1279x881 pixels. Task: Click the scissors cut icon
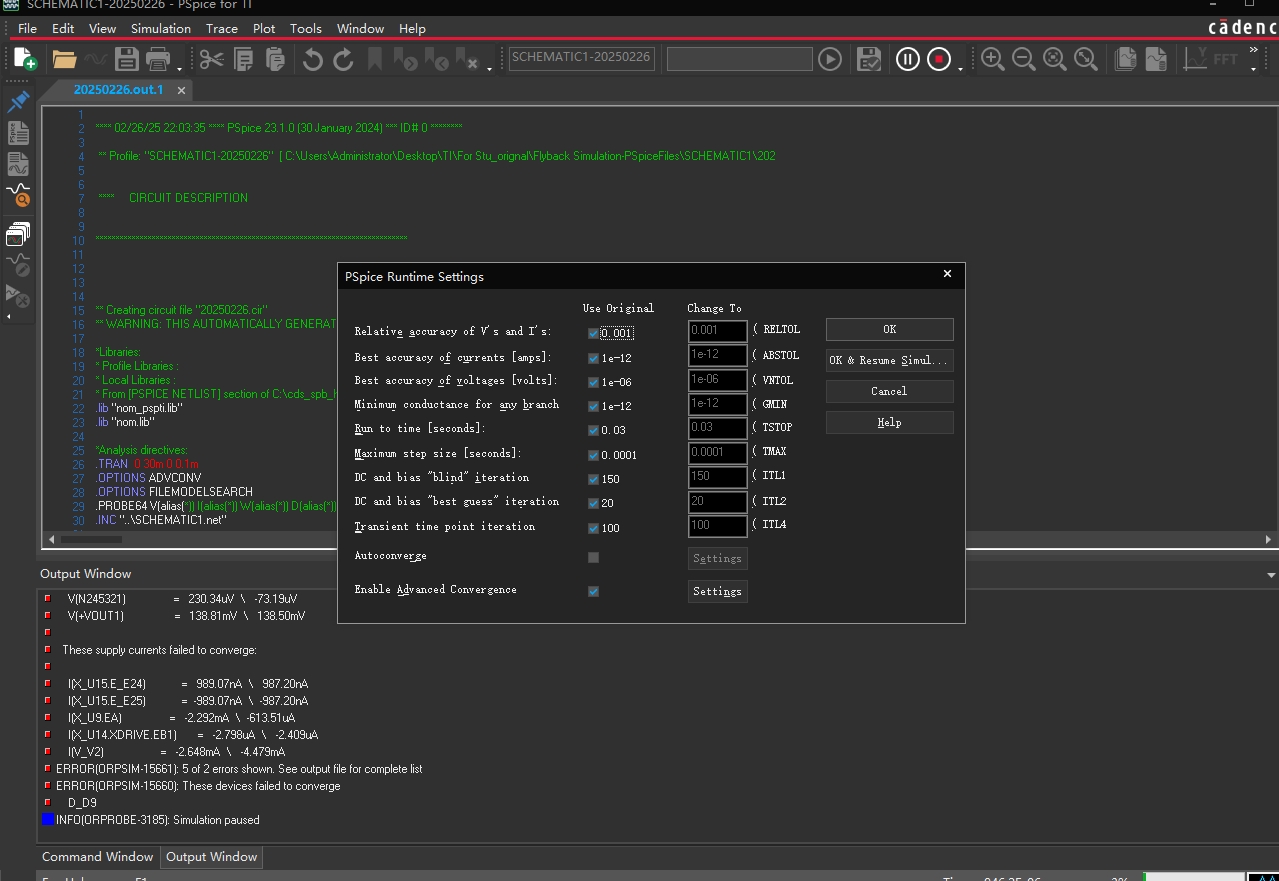pos(211,59)
